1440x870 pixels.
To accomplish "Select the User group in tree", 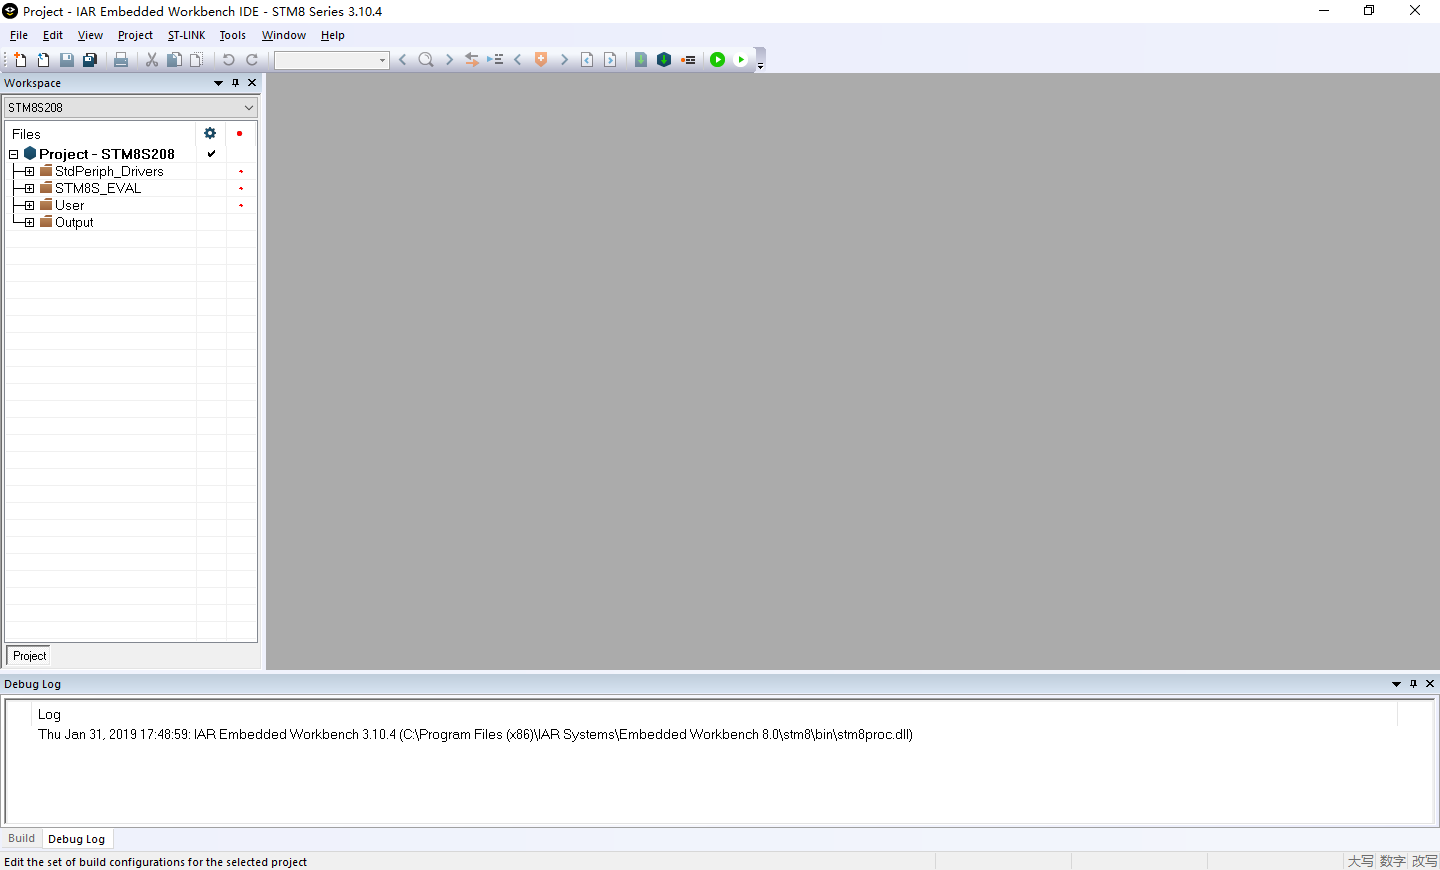I will (x=69, y=205).
